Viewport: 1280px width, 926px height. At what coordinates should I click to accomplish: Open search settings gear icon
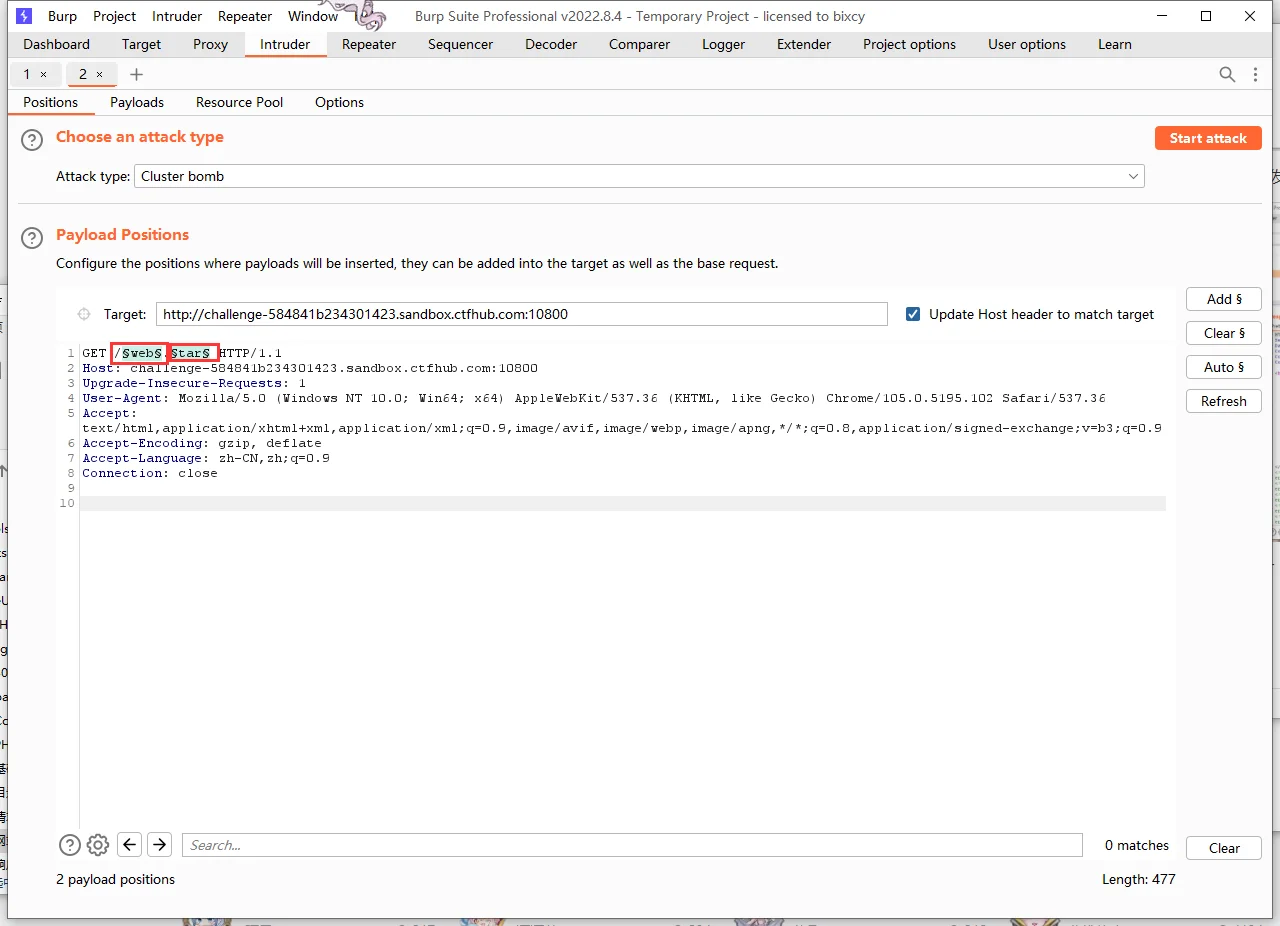tap(98, 845)
